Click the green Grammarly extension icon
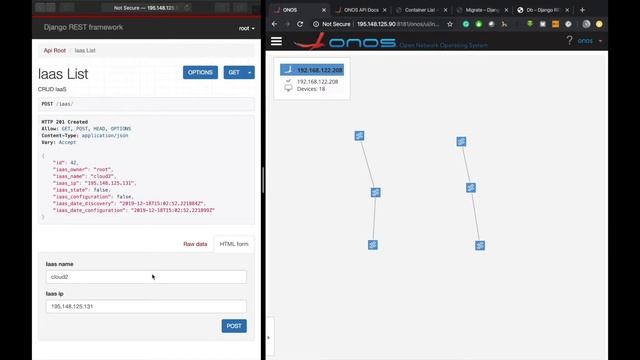 tap(466, 24)
